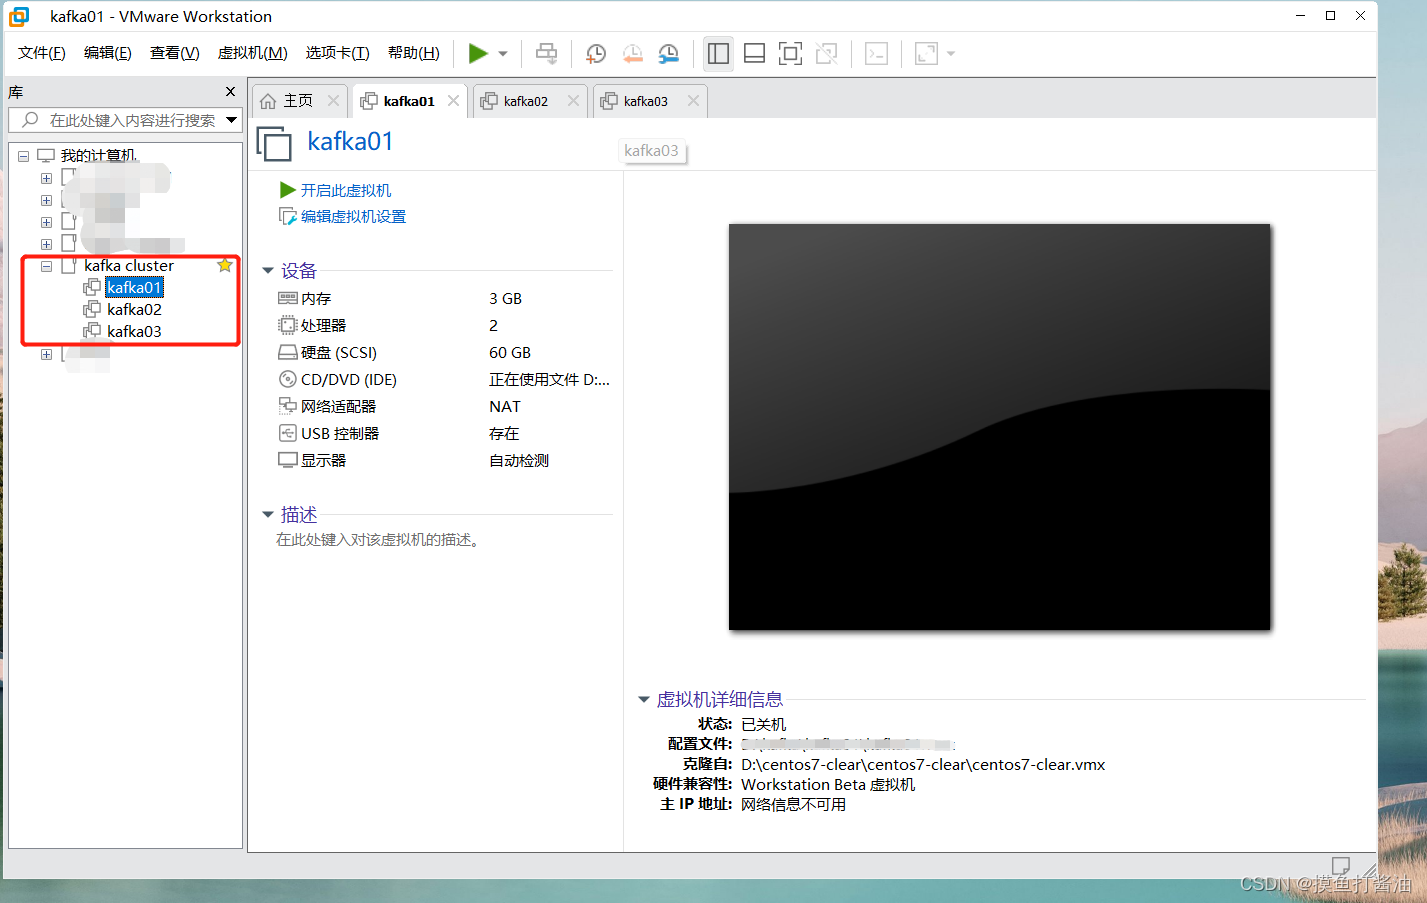
Task: Click the Unity mode toolbar icon
Action: coord(826,54)
